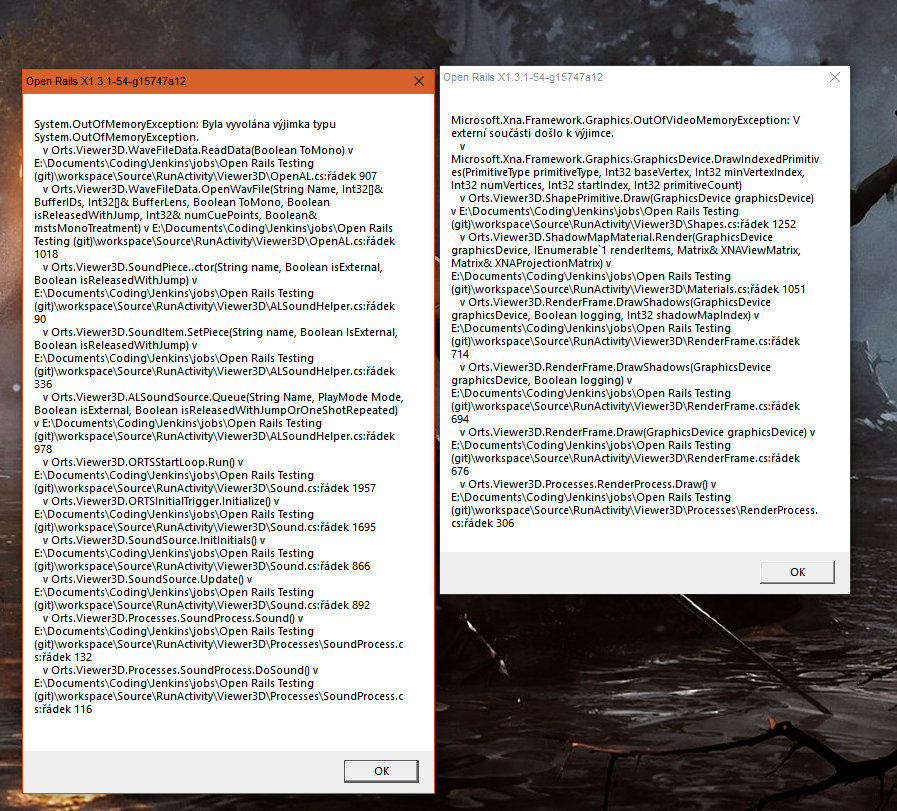Viewport: 897px width, 811px height.
Task: Click the text 'Microsoft.Xna.Framework.Graphics.OutOfVideoMemoryException: V'
Action: (x=625, y=120)
